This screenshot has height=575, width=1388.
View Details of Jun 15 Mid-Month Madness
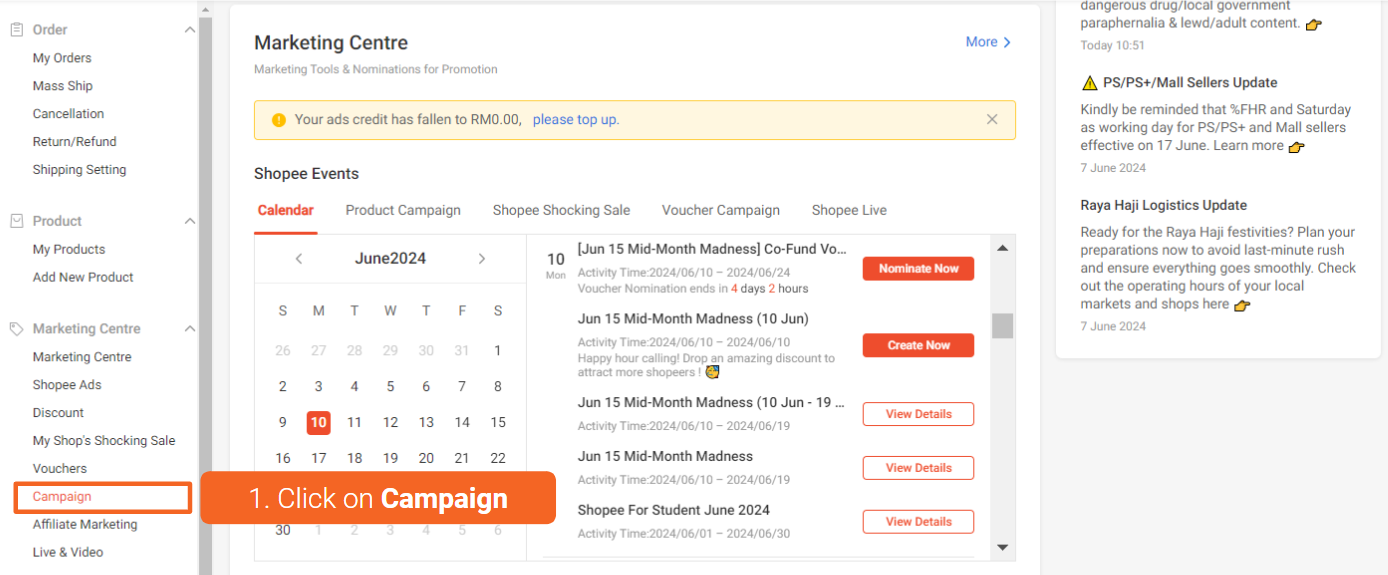tap(918, 468)
